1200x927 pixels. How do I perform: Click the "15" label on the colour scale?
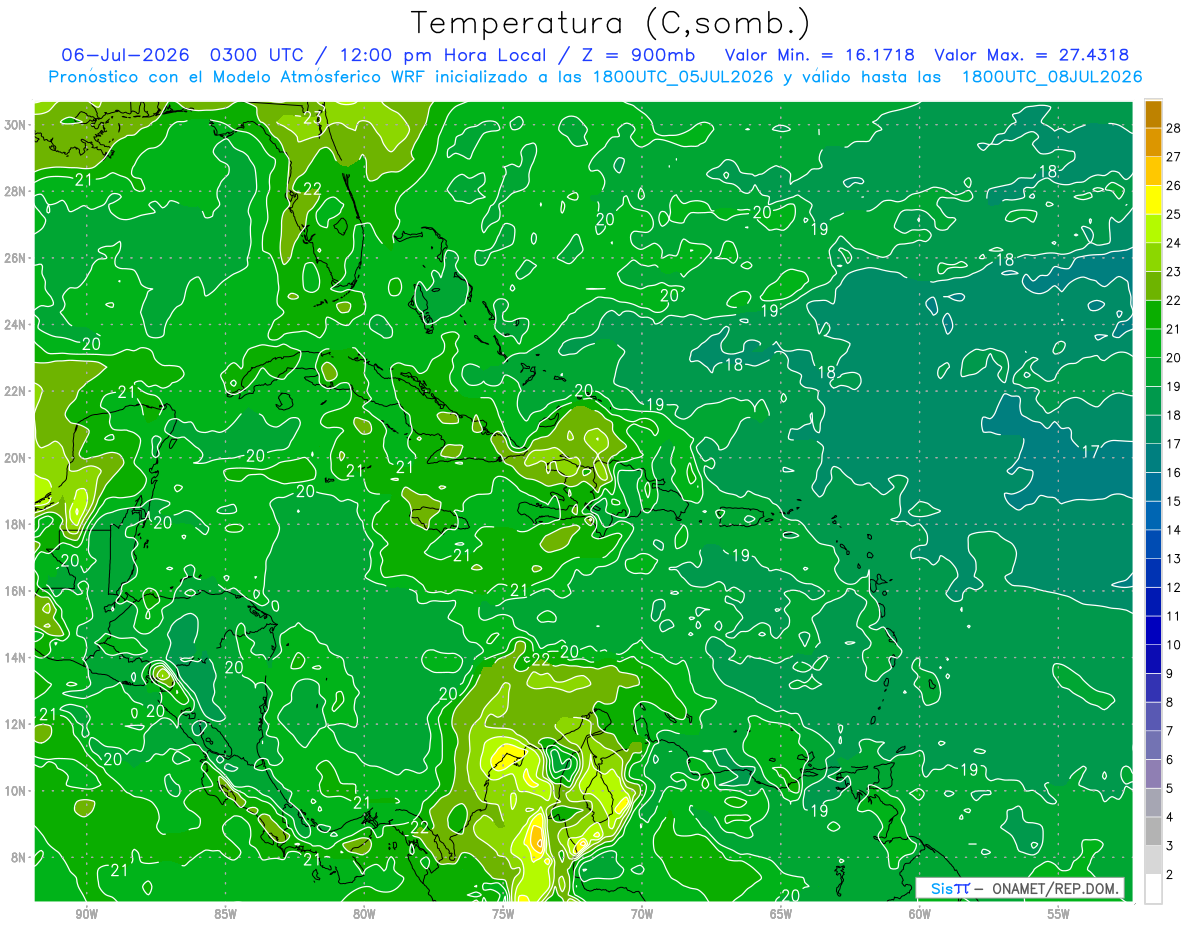click(x=1173, y=501)
